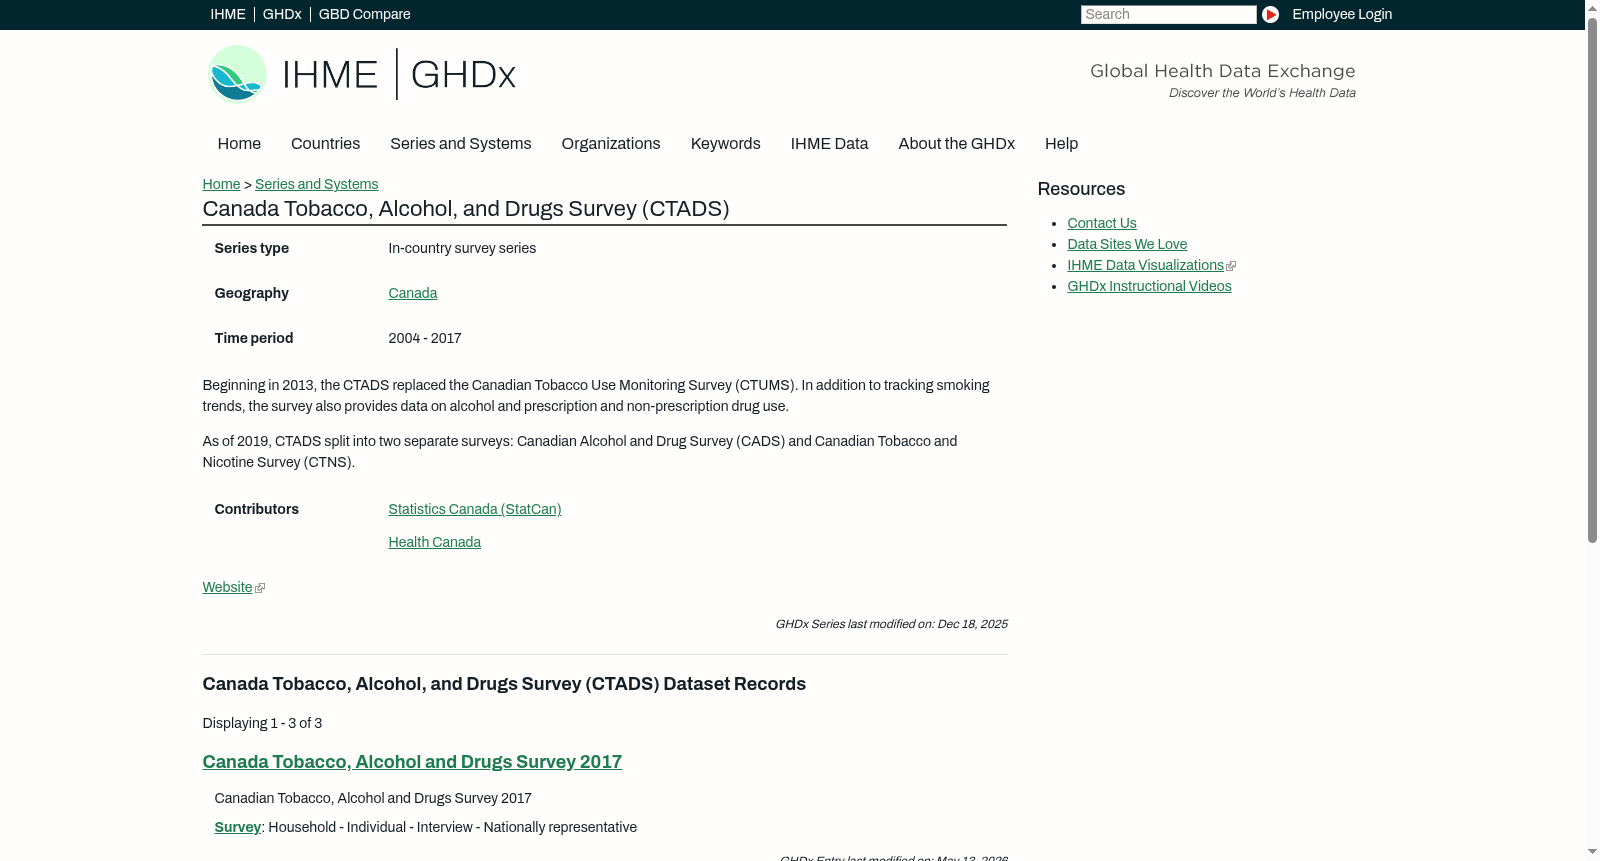Click the IHME leaf logo icon
The height and width of the screenshot is (861, 1600).
pyautogui.click(x=237, y=74)
